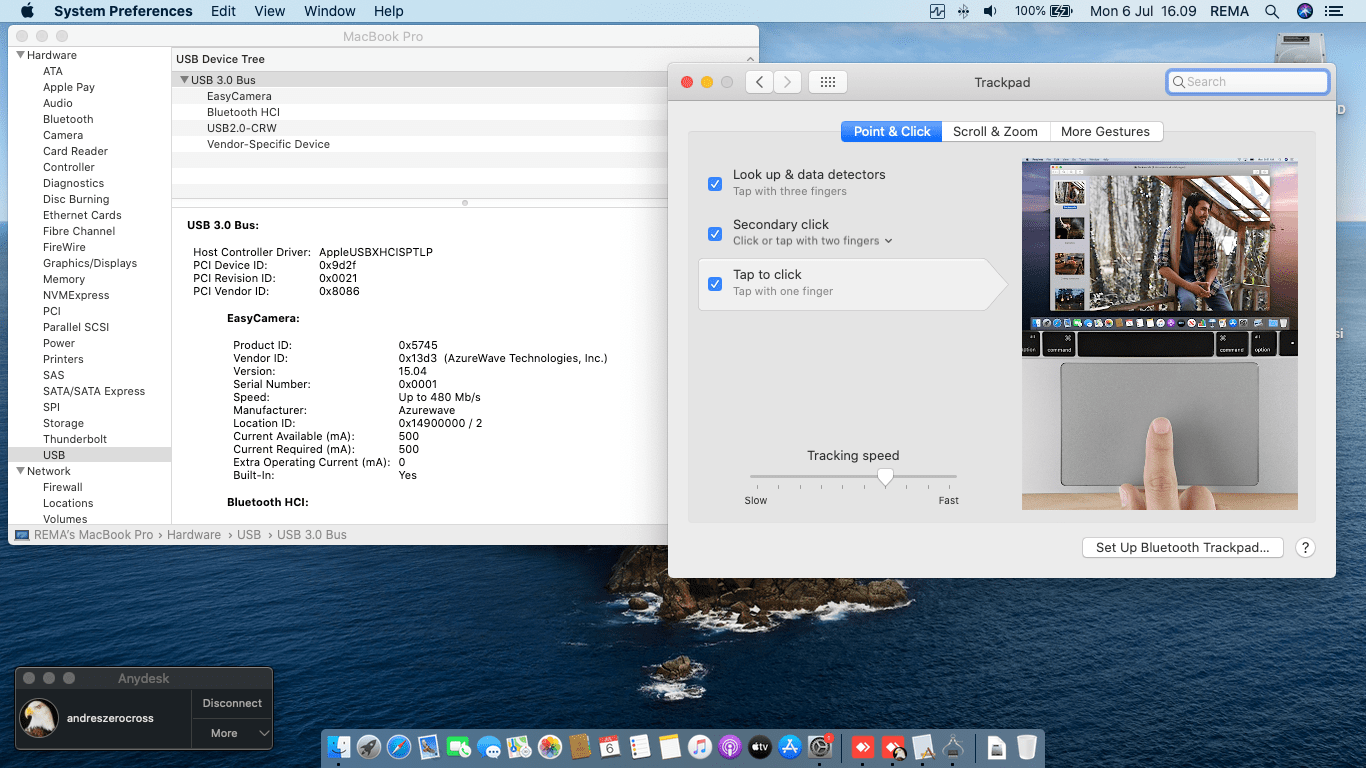Image resolution: width=1366 pixels, height=768 pixels.
Task: Click Disconnect in AnyDesk panel
Action: coord(232,703)
